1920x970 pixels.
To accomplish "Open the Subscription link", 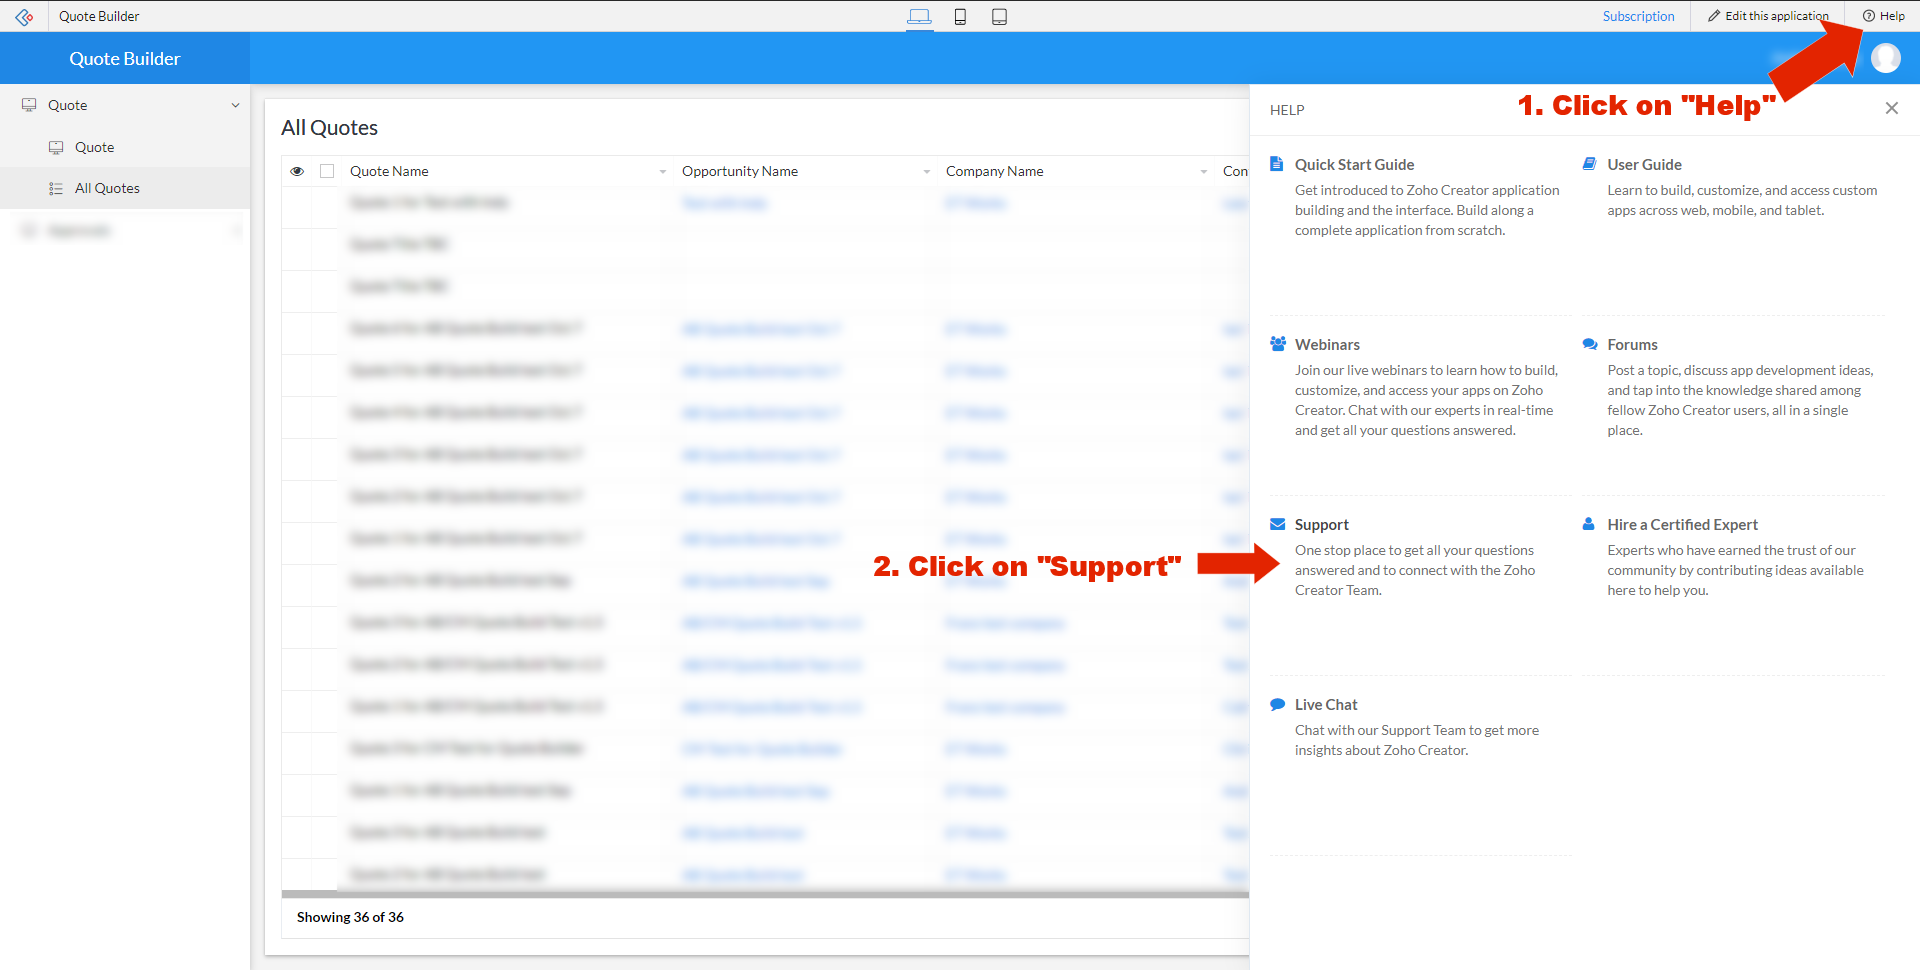I will tap(1637, 16).
